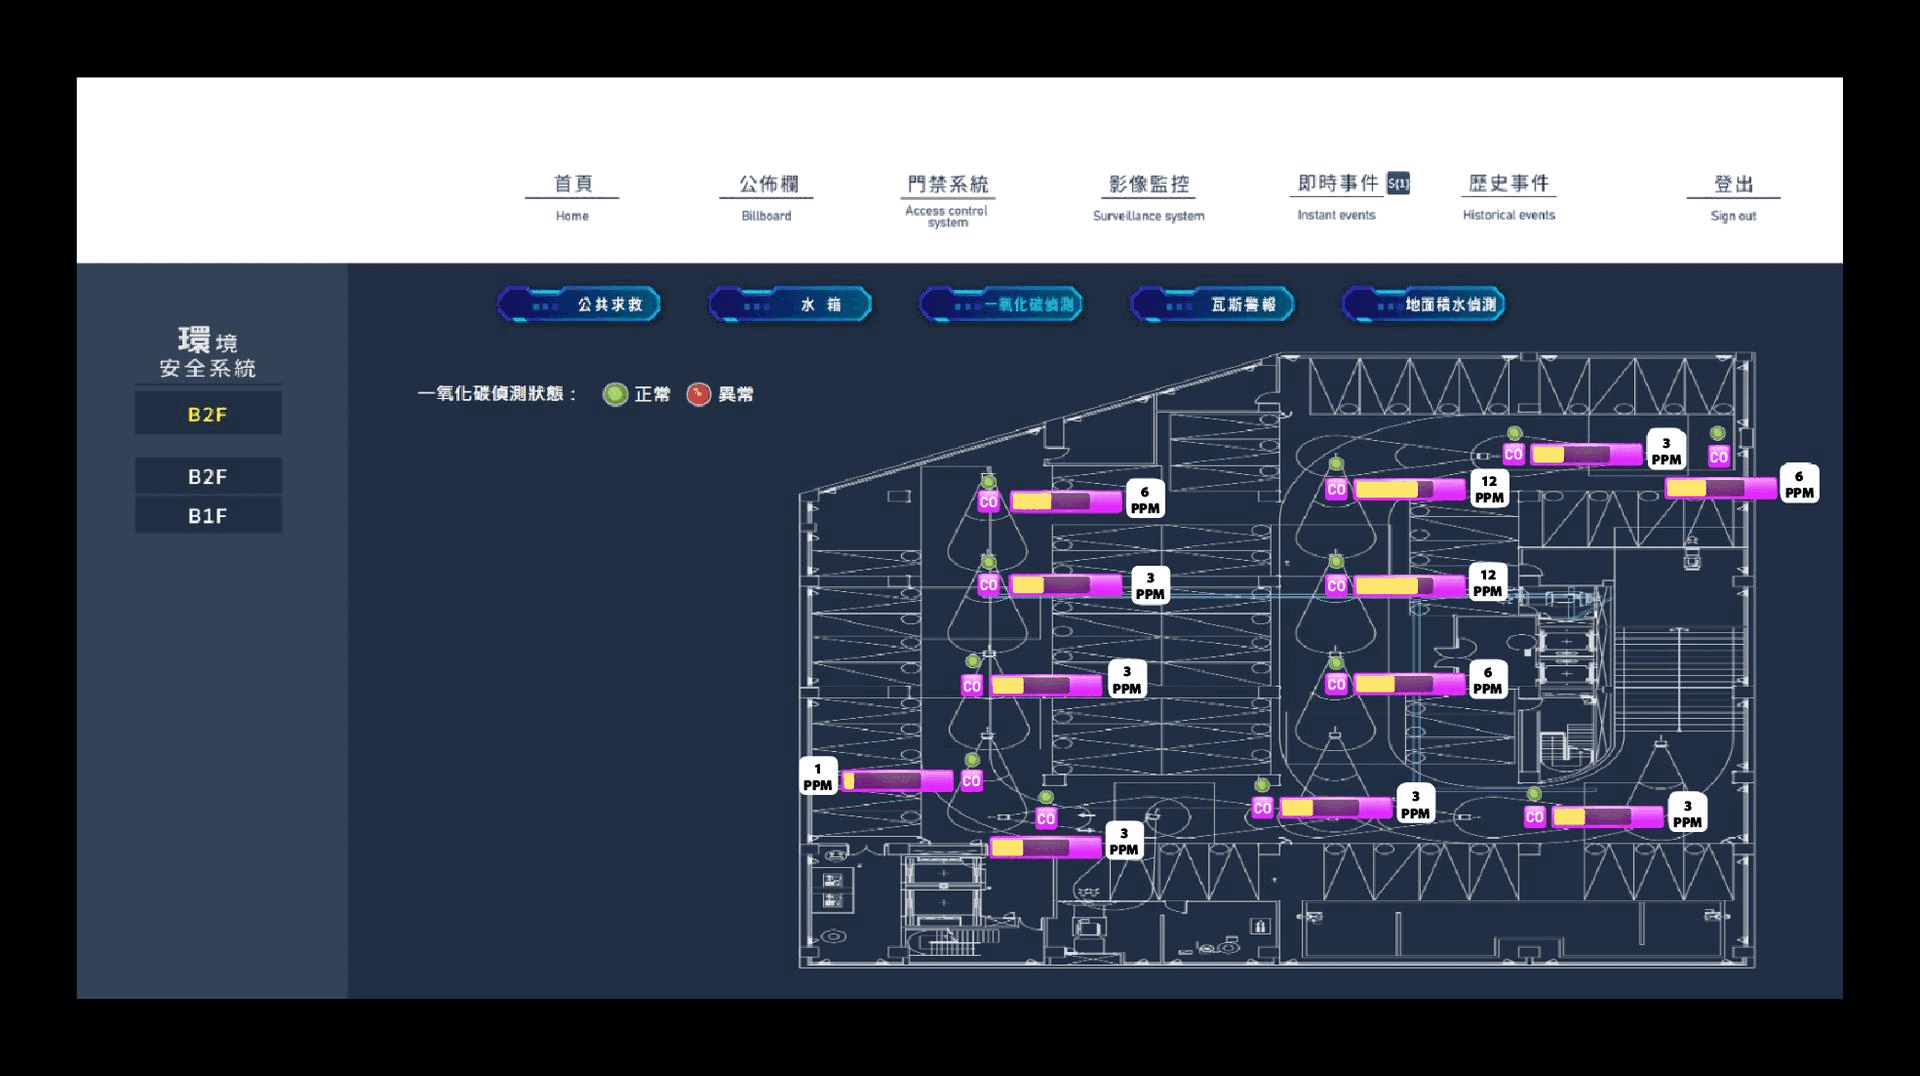Screen dimensions: 1920x1076
Task: Open the highlighted yellow B2F floor selector
Action: [x=208, y=414]
